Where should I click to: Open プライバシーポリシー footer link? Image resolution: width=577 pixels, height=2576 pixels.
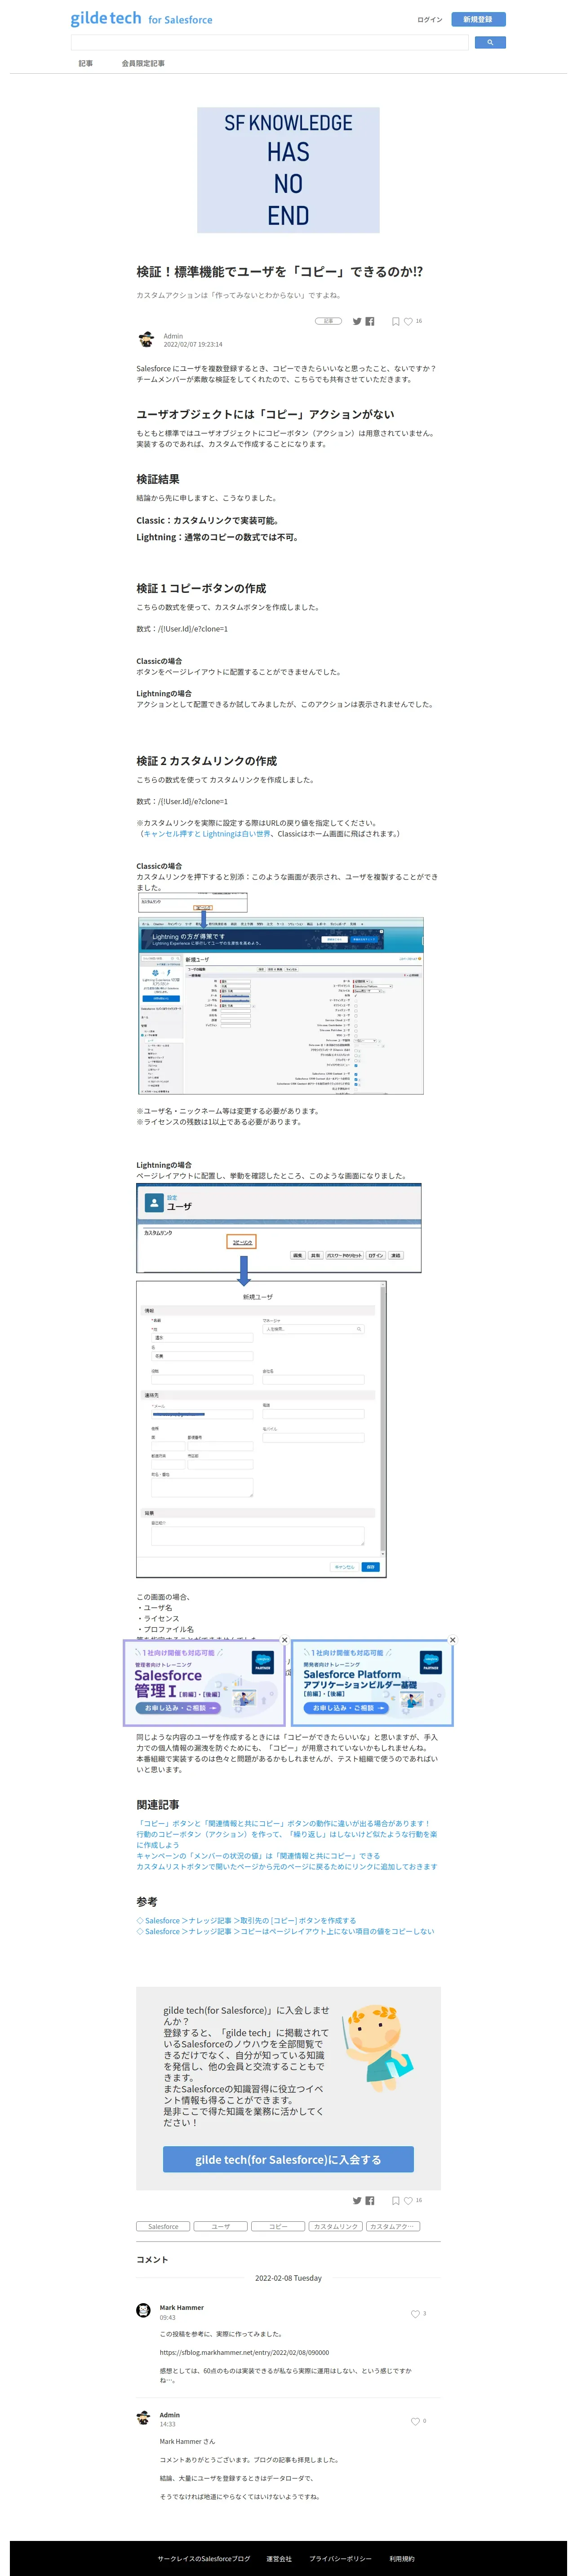click(x=340, y=2558)
